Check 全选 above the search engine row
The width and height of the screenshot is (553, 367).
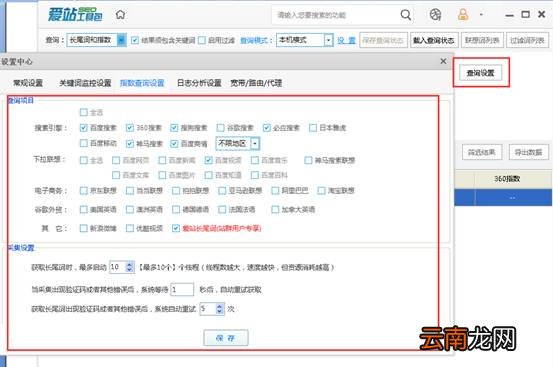coord(84,112)
